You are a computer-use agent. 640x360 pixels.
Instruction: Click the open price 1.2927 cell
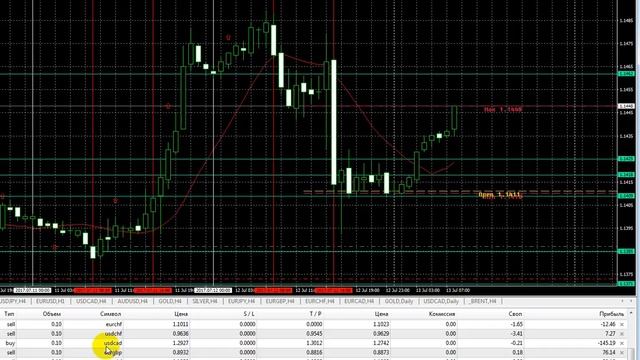tap(180, 343)
